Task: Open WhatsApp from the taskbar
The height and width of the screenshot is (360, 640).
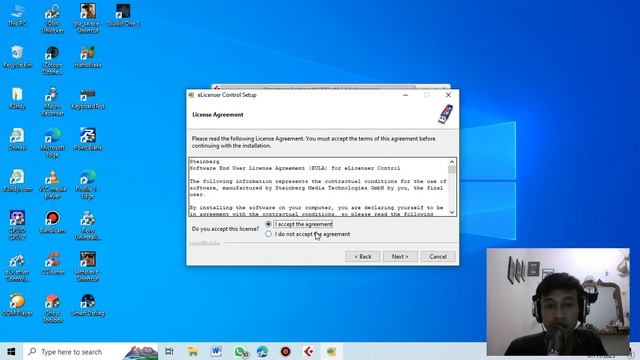Action: [x=240, y=351]
